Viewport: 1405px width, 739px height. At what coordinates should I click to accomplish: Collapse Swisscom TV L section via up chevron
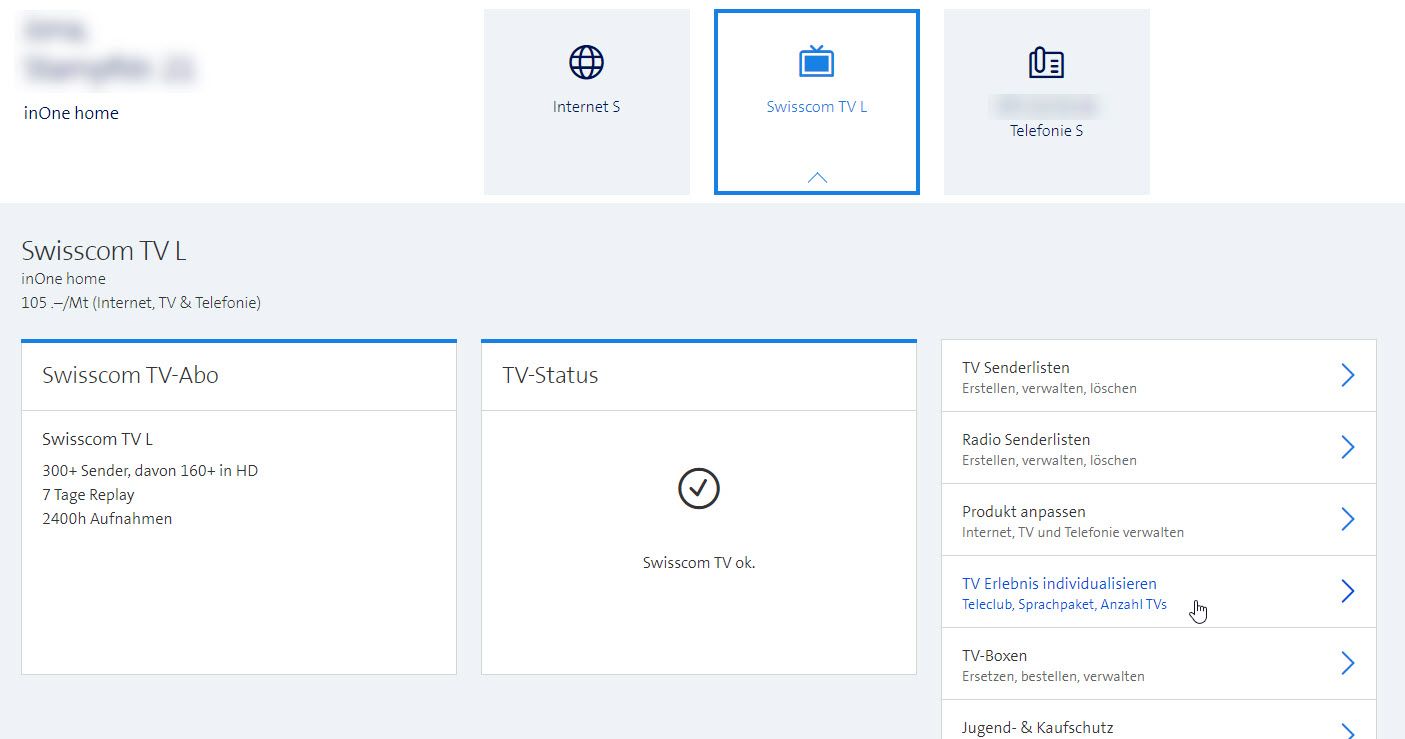(817, 177)
